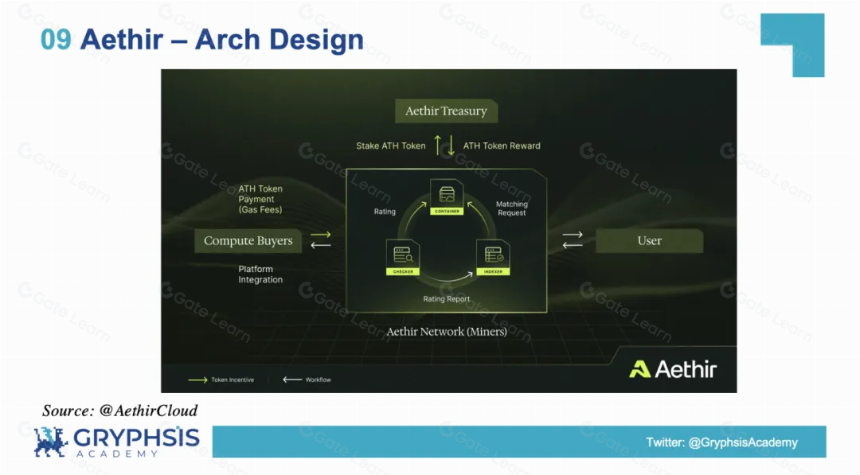Click the 'Token Incentive' legend entry
Screen dimensions: 860x475
click(221, 380)
